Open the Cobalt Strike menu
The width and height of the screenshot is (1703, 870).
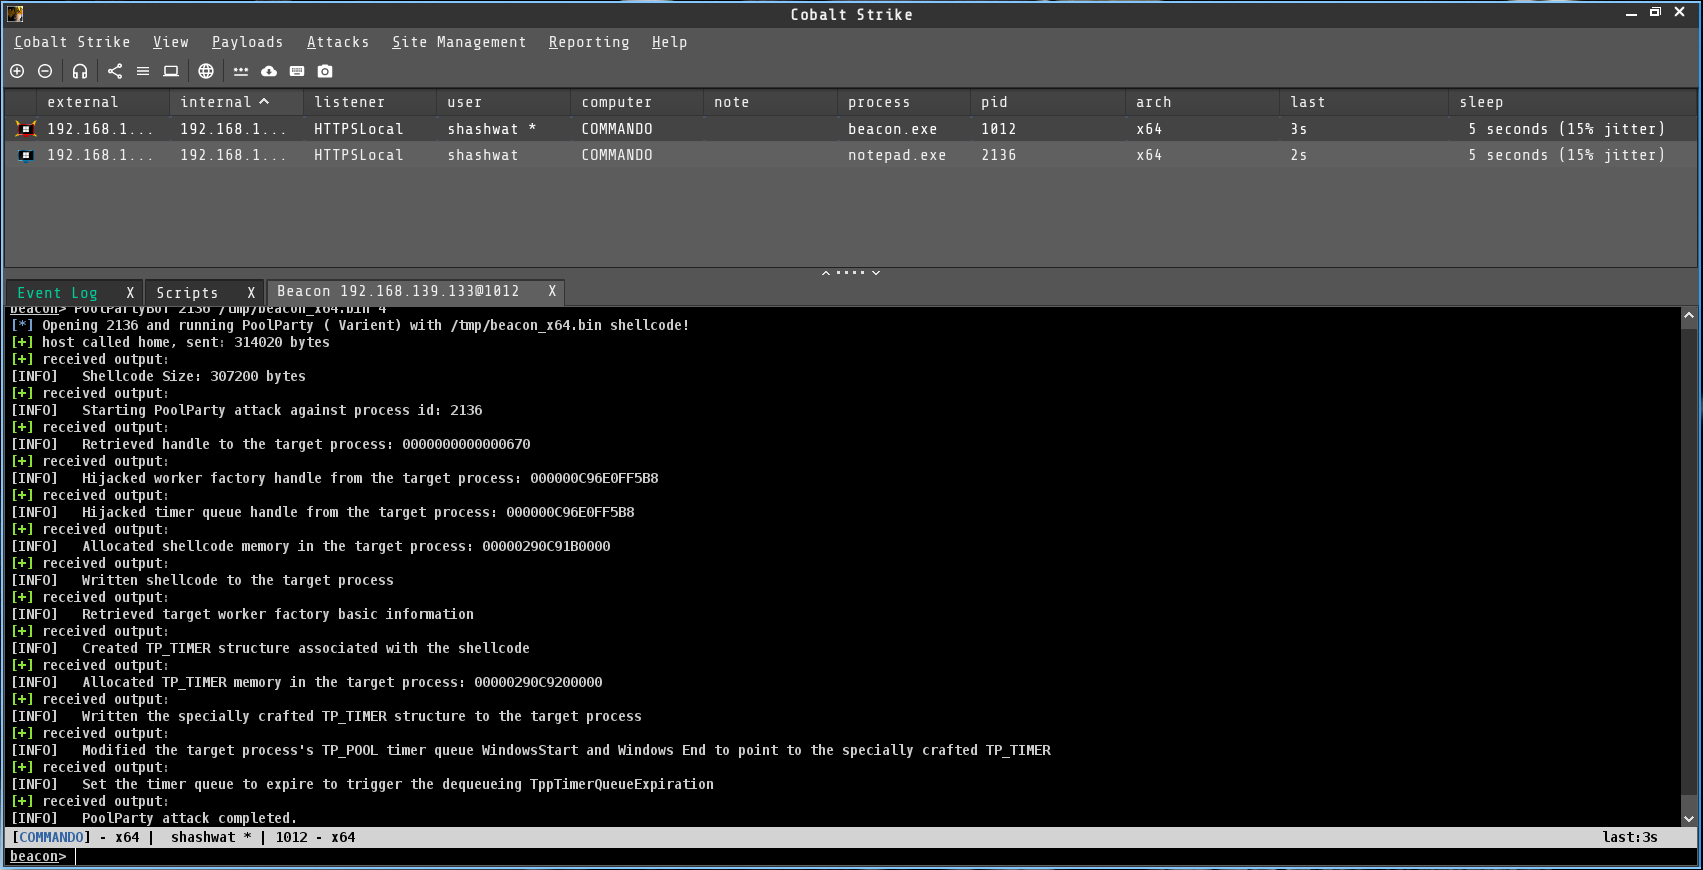coord(72,42)
